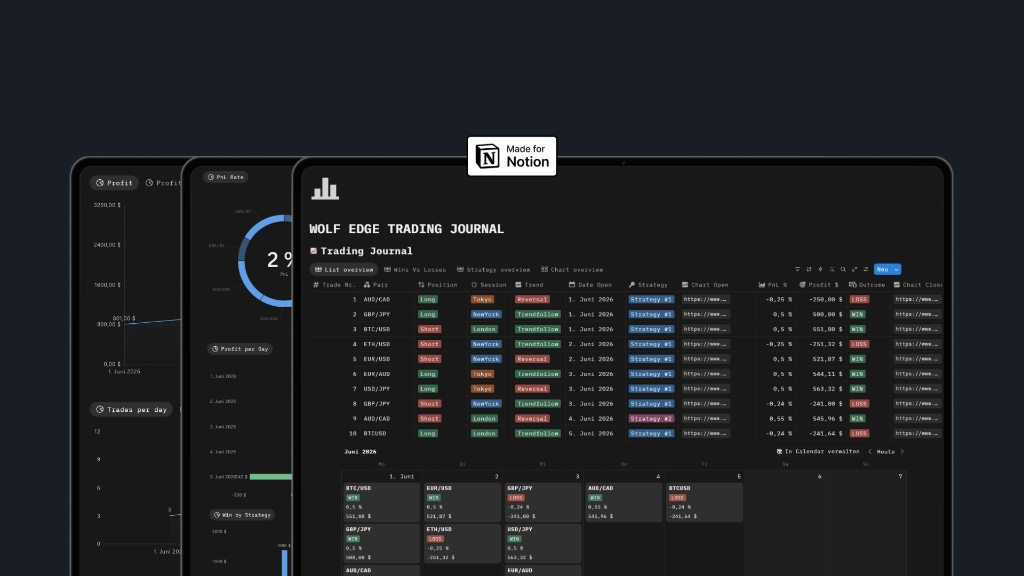Click the Pair column header

(376, 285)
